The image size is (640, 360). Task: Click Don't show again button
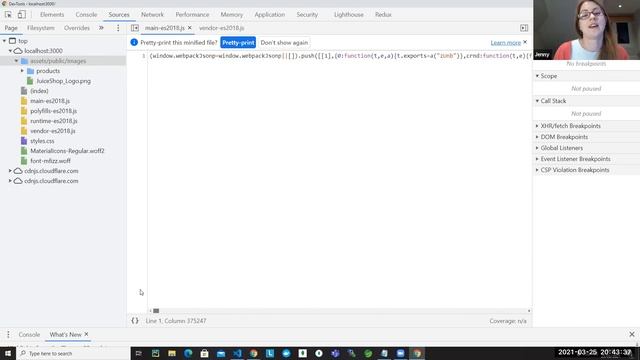point(284,42)
